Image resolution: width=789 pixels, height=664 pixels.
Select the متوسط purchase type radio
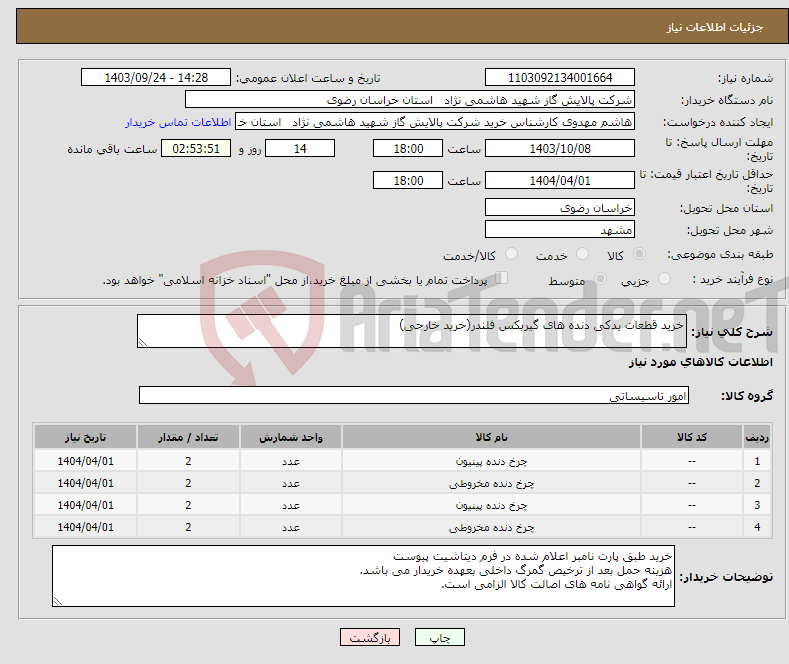pyautogui.click(x=600, y=278)
